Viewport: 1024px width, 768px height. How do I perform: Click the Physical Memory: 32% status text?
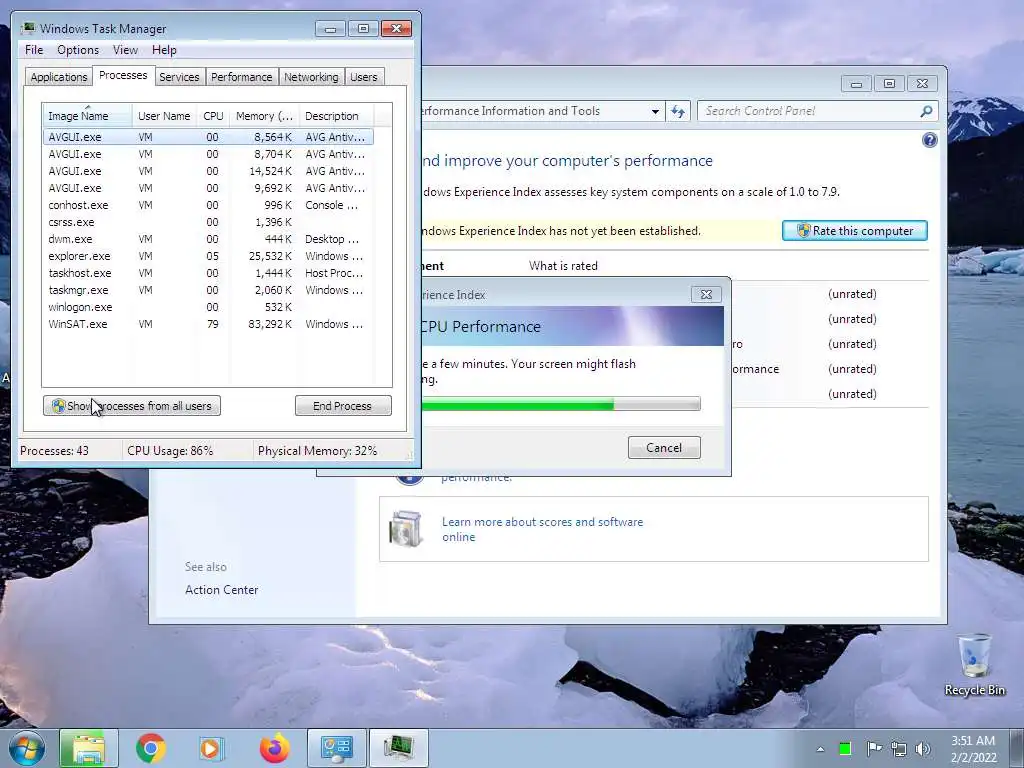point(317,451)
